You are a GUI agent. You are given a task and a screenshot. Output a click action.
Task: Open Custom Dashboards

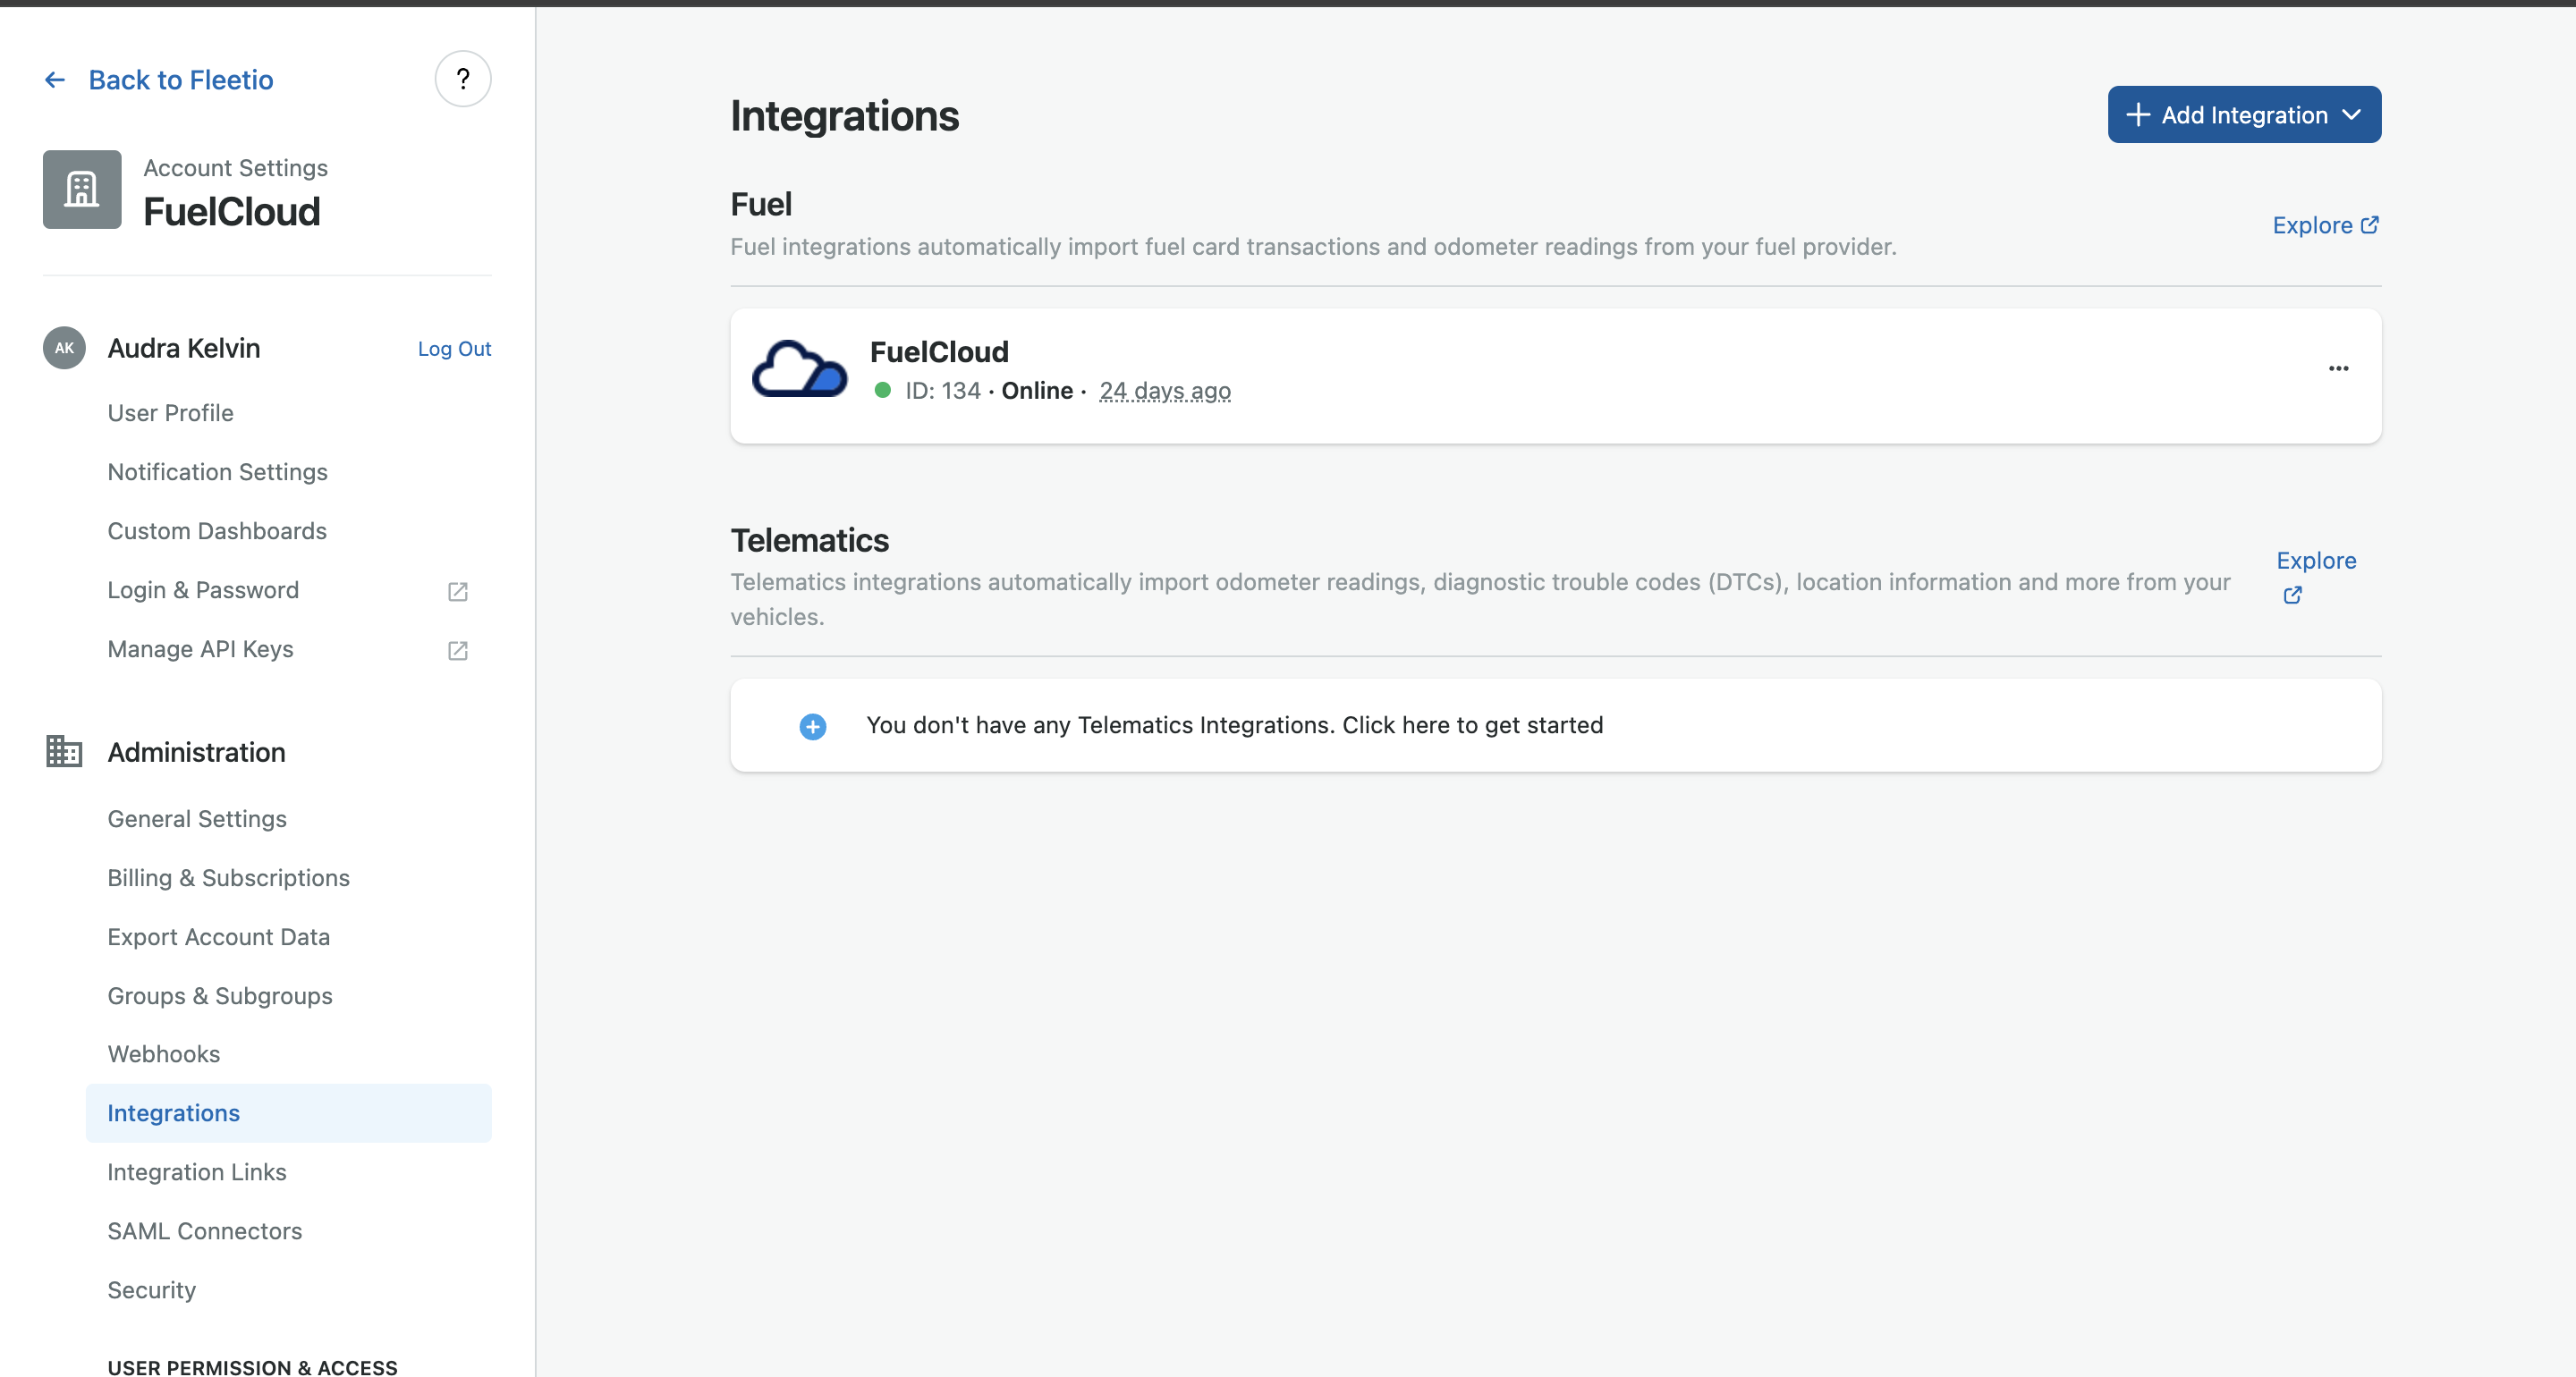click(x=217, y=531)
